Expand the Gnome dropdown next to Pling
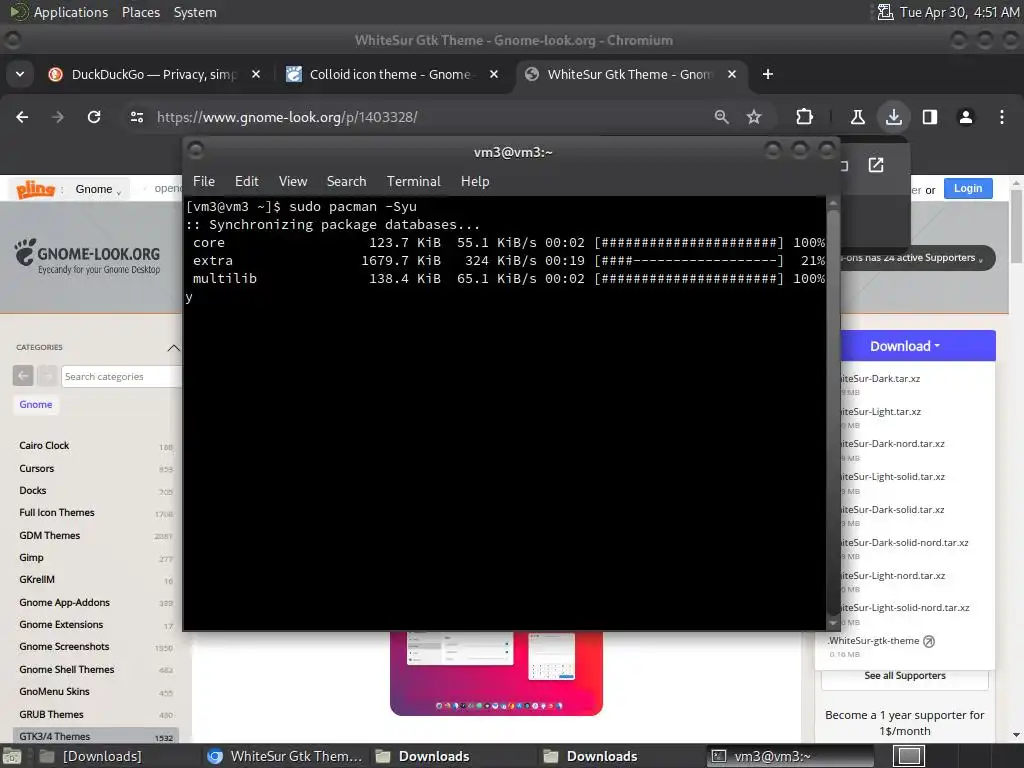This screenshot has height=768, width=1024. pyautogui.click(x=98, y=189)
